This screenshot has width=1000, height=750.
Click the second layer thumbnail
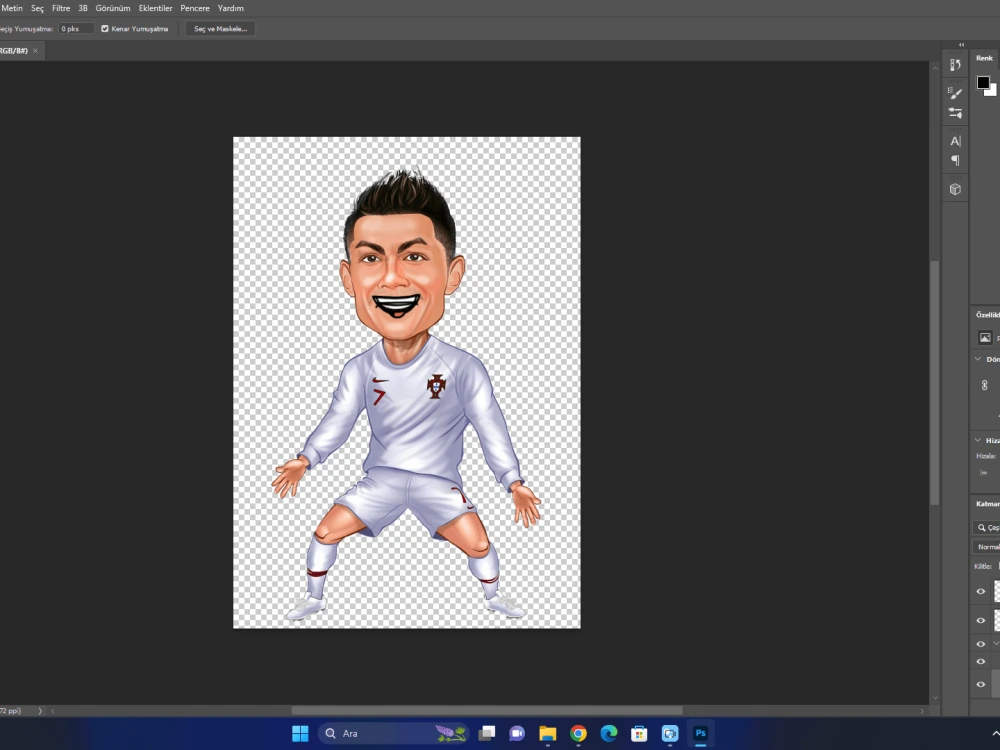[x=997, y=620]
